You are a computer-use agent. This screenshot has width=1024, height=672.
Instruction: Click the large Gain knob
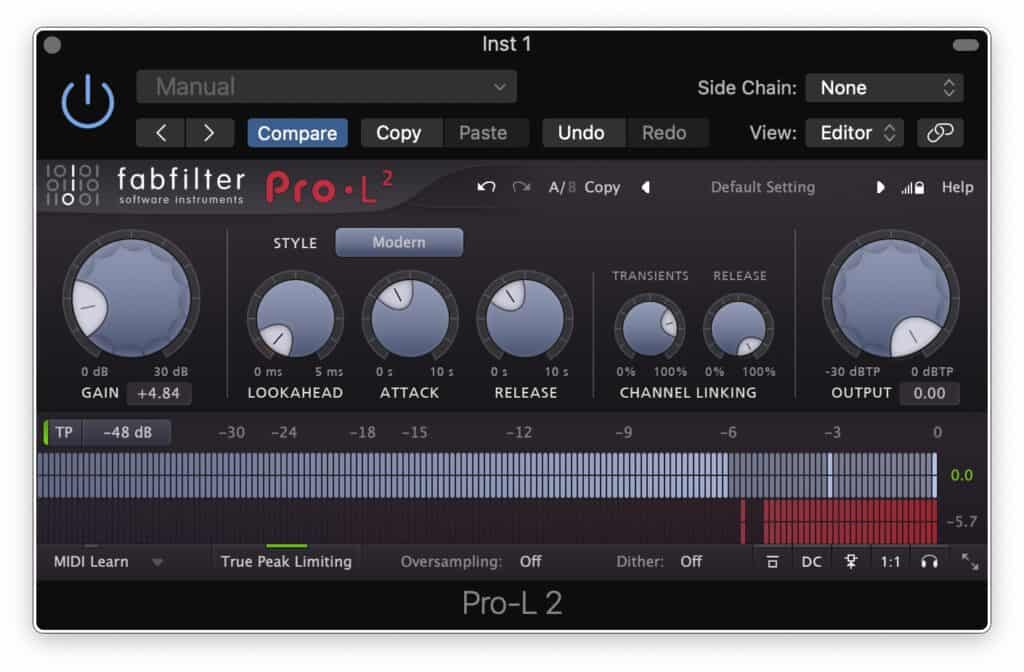pyautogui.click(x=132, y=298)
